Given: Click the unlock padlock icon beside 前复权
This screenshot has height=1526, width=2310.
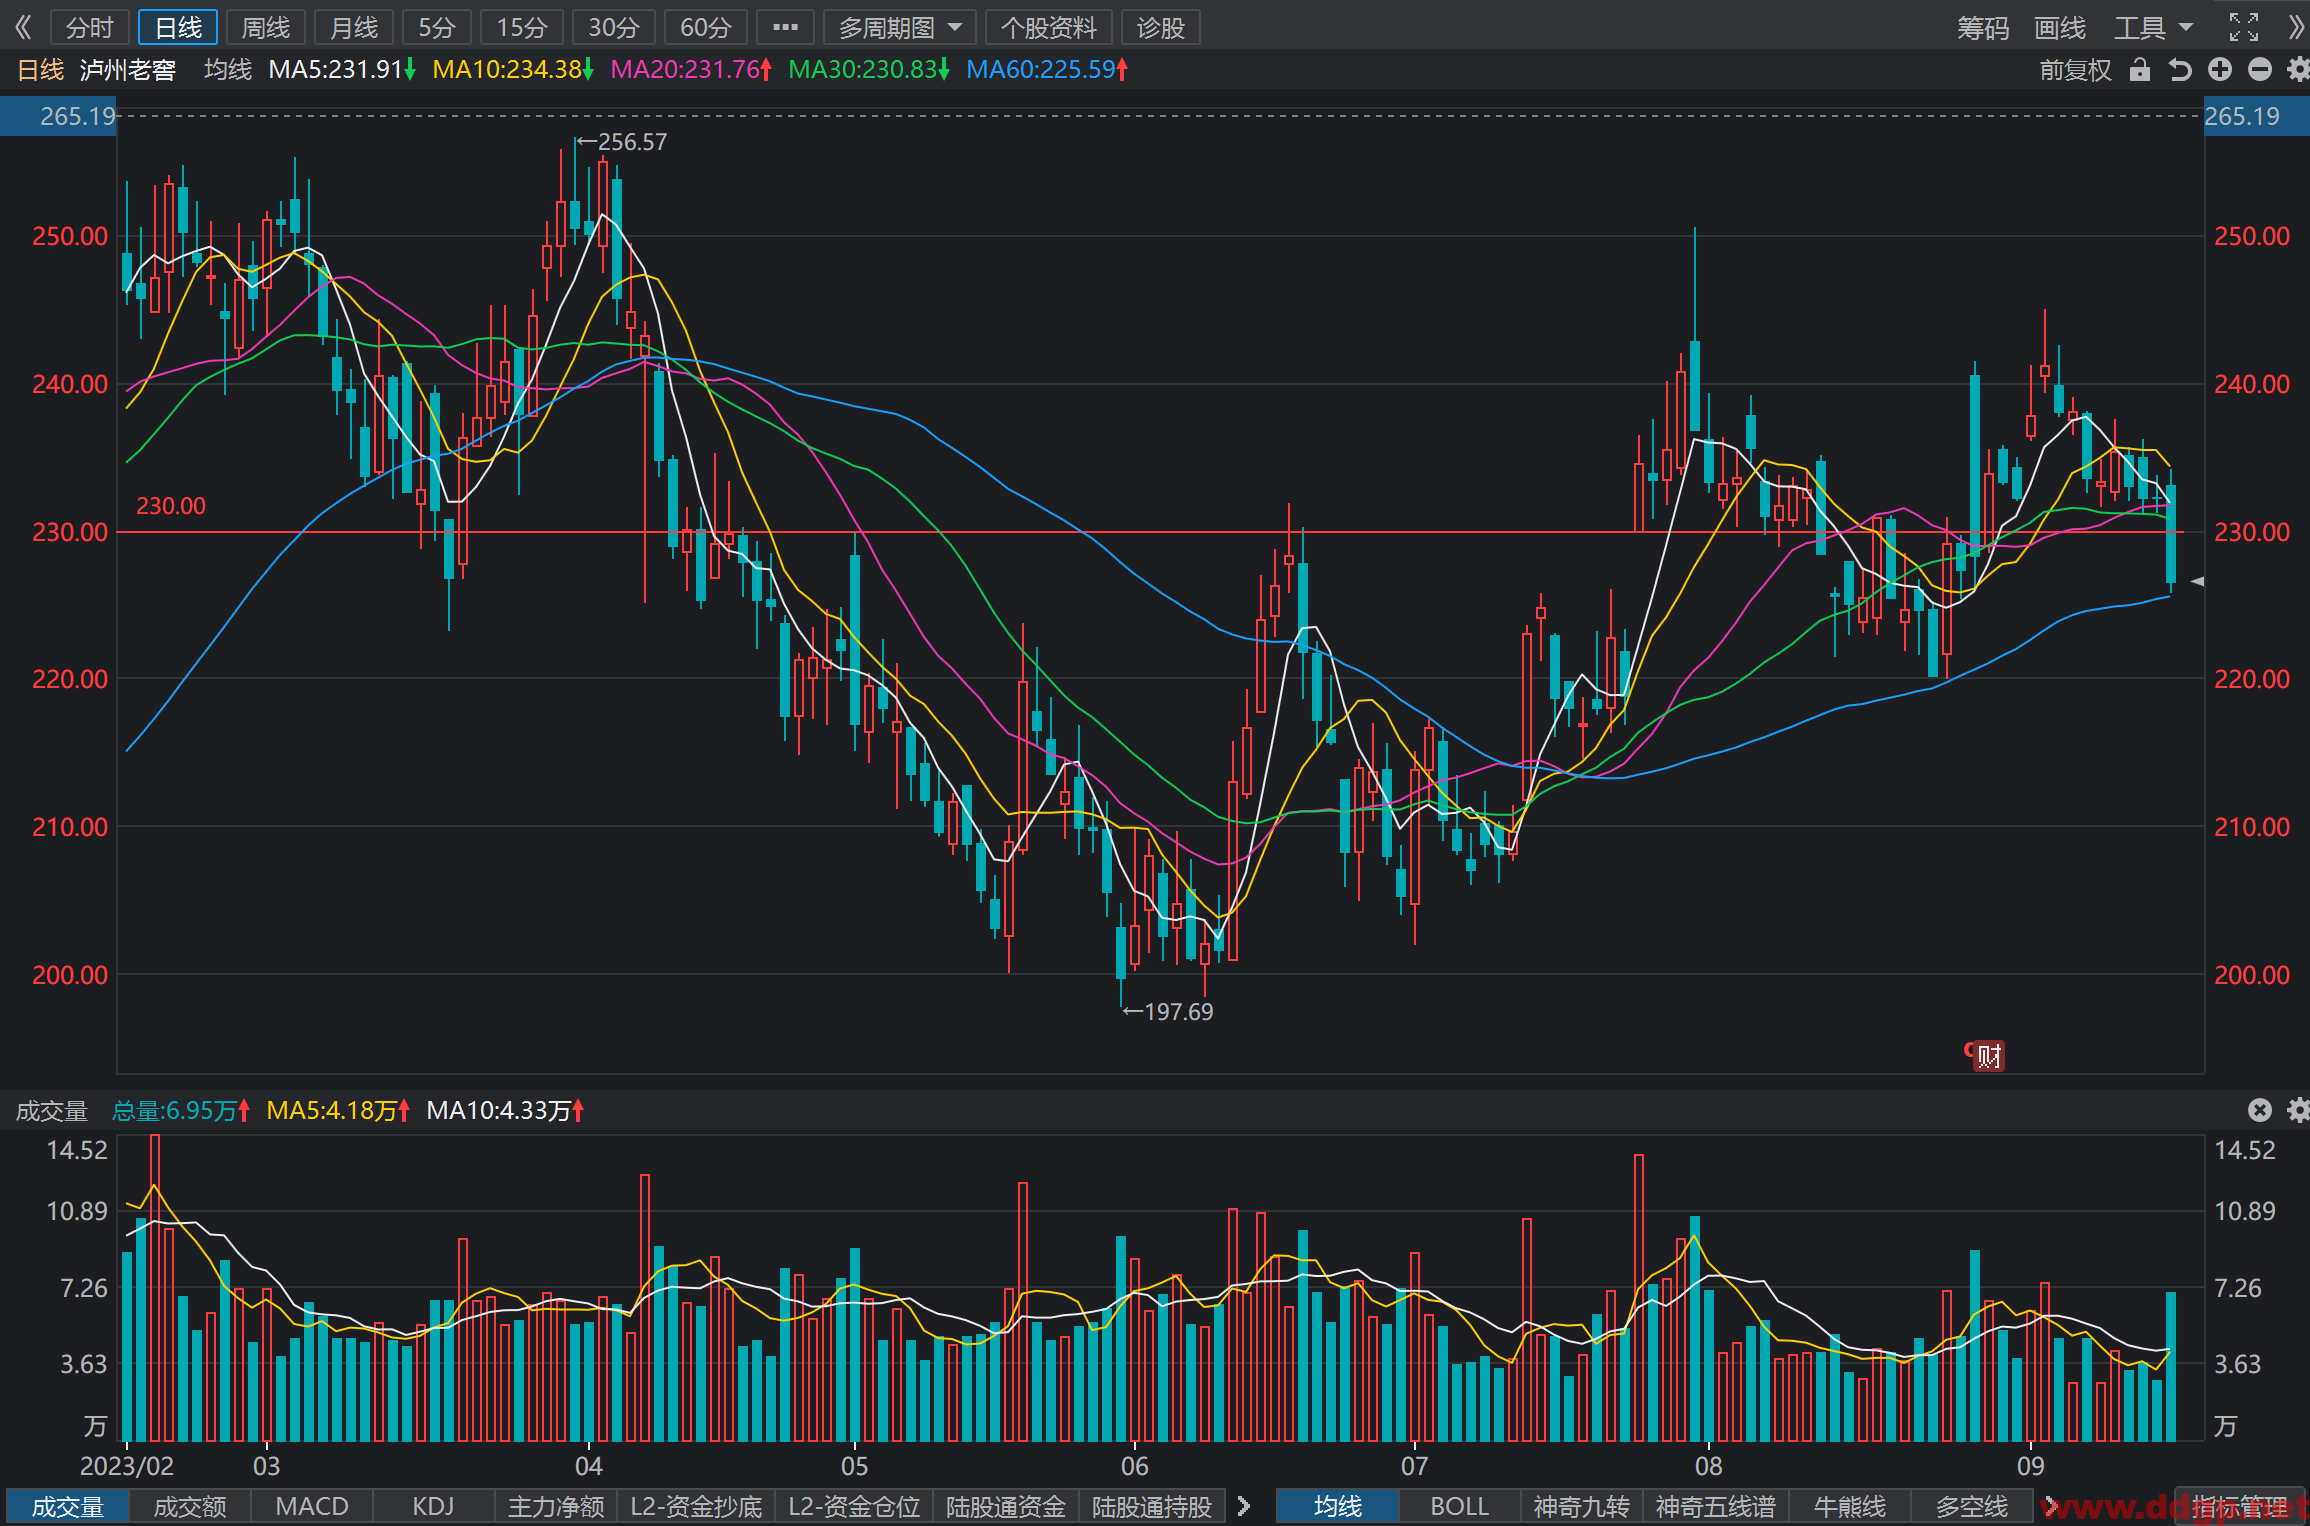Looking at the screenshot, I should pyautogui.click(x=2139, y=70).
